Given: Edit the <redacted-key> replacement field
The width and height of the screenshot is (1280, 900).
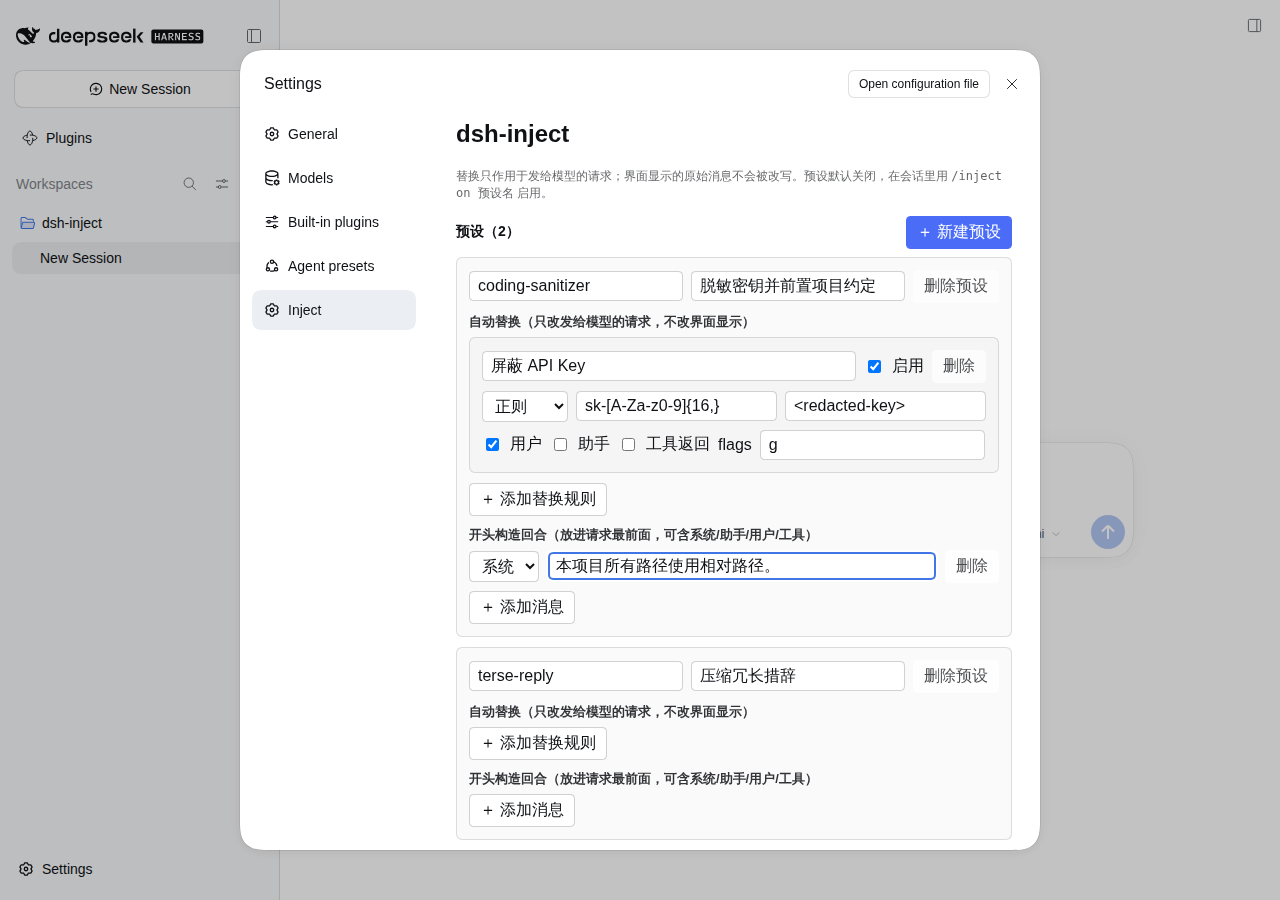Looking at the screenshot, I should pos(885,406).
